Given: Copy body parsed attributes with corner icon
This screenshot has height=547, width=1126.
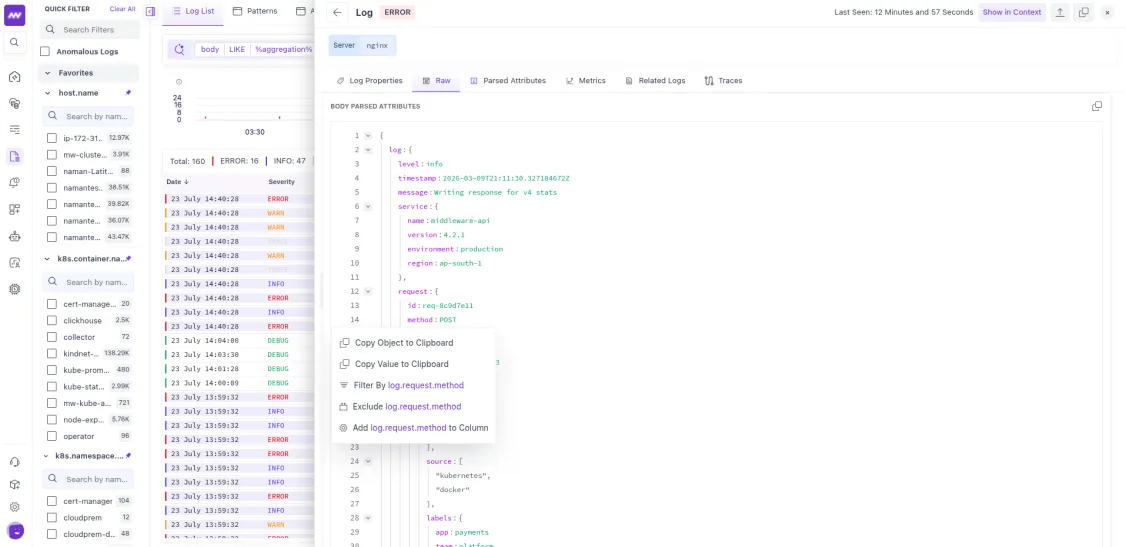Looking at the screenshot, I should (1097, 106).
